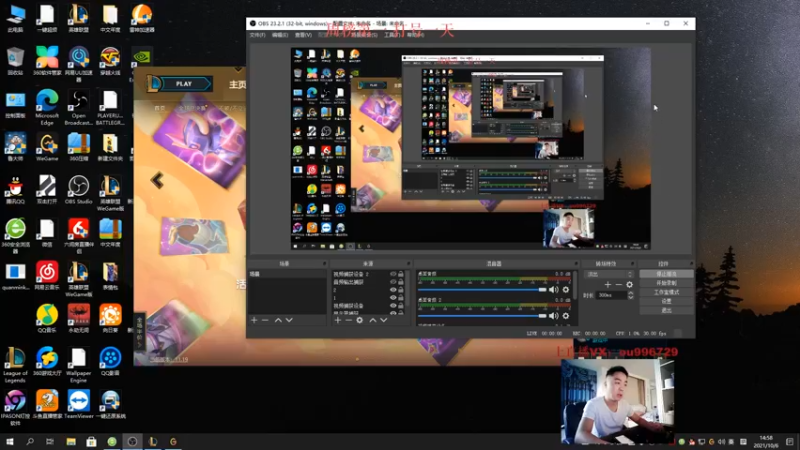Toggle lock on 视频捕获设备 2 source
800x450 pixels.
tap(401, 274)
